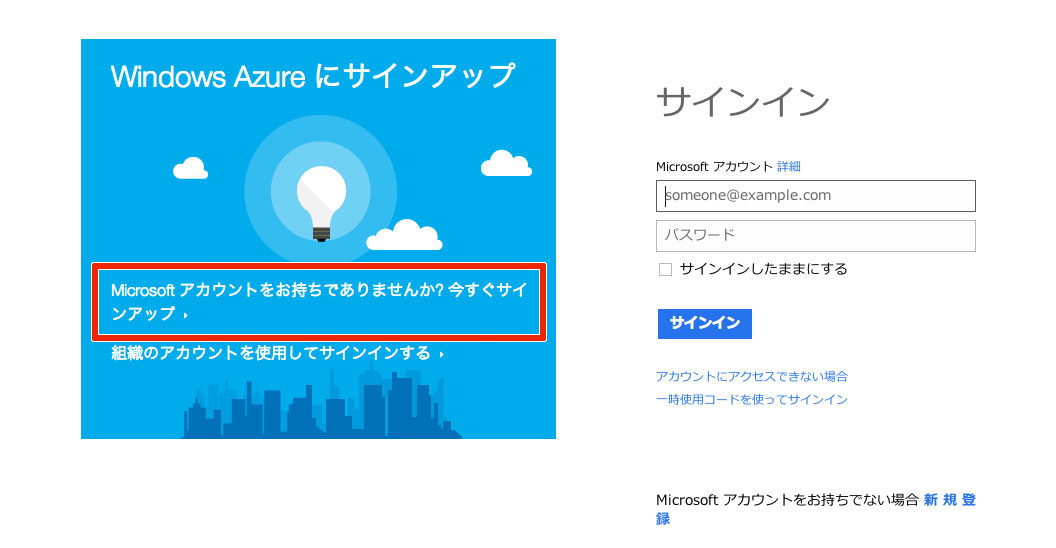Click the サインインしたままにする label text
This screenshot has height=548, width=1056.
pyautogui.click(x=764, y=269)
